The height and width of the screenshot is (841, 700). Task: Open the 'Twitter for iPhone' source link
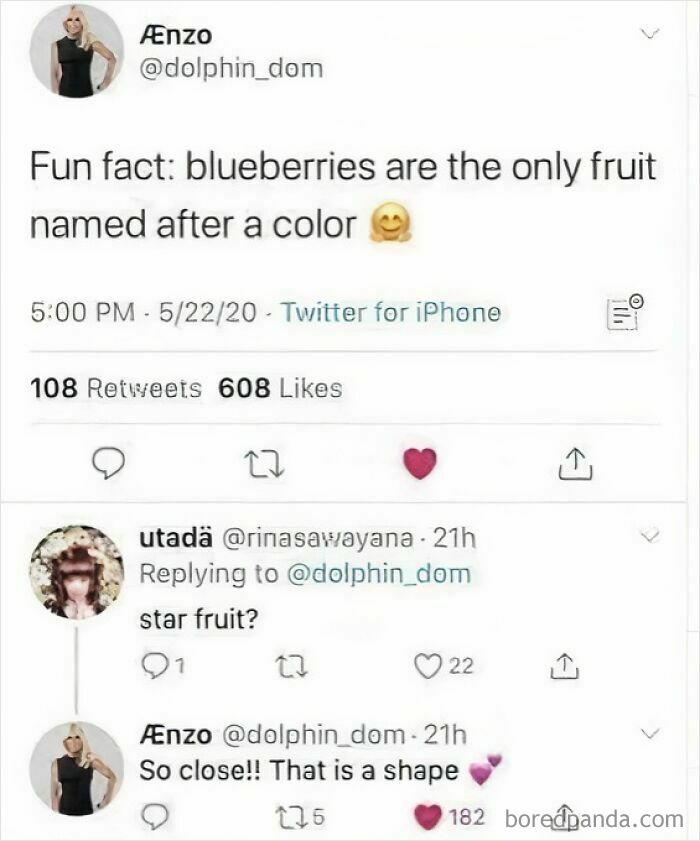(x=394, y=311)
